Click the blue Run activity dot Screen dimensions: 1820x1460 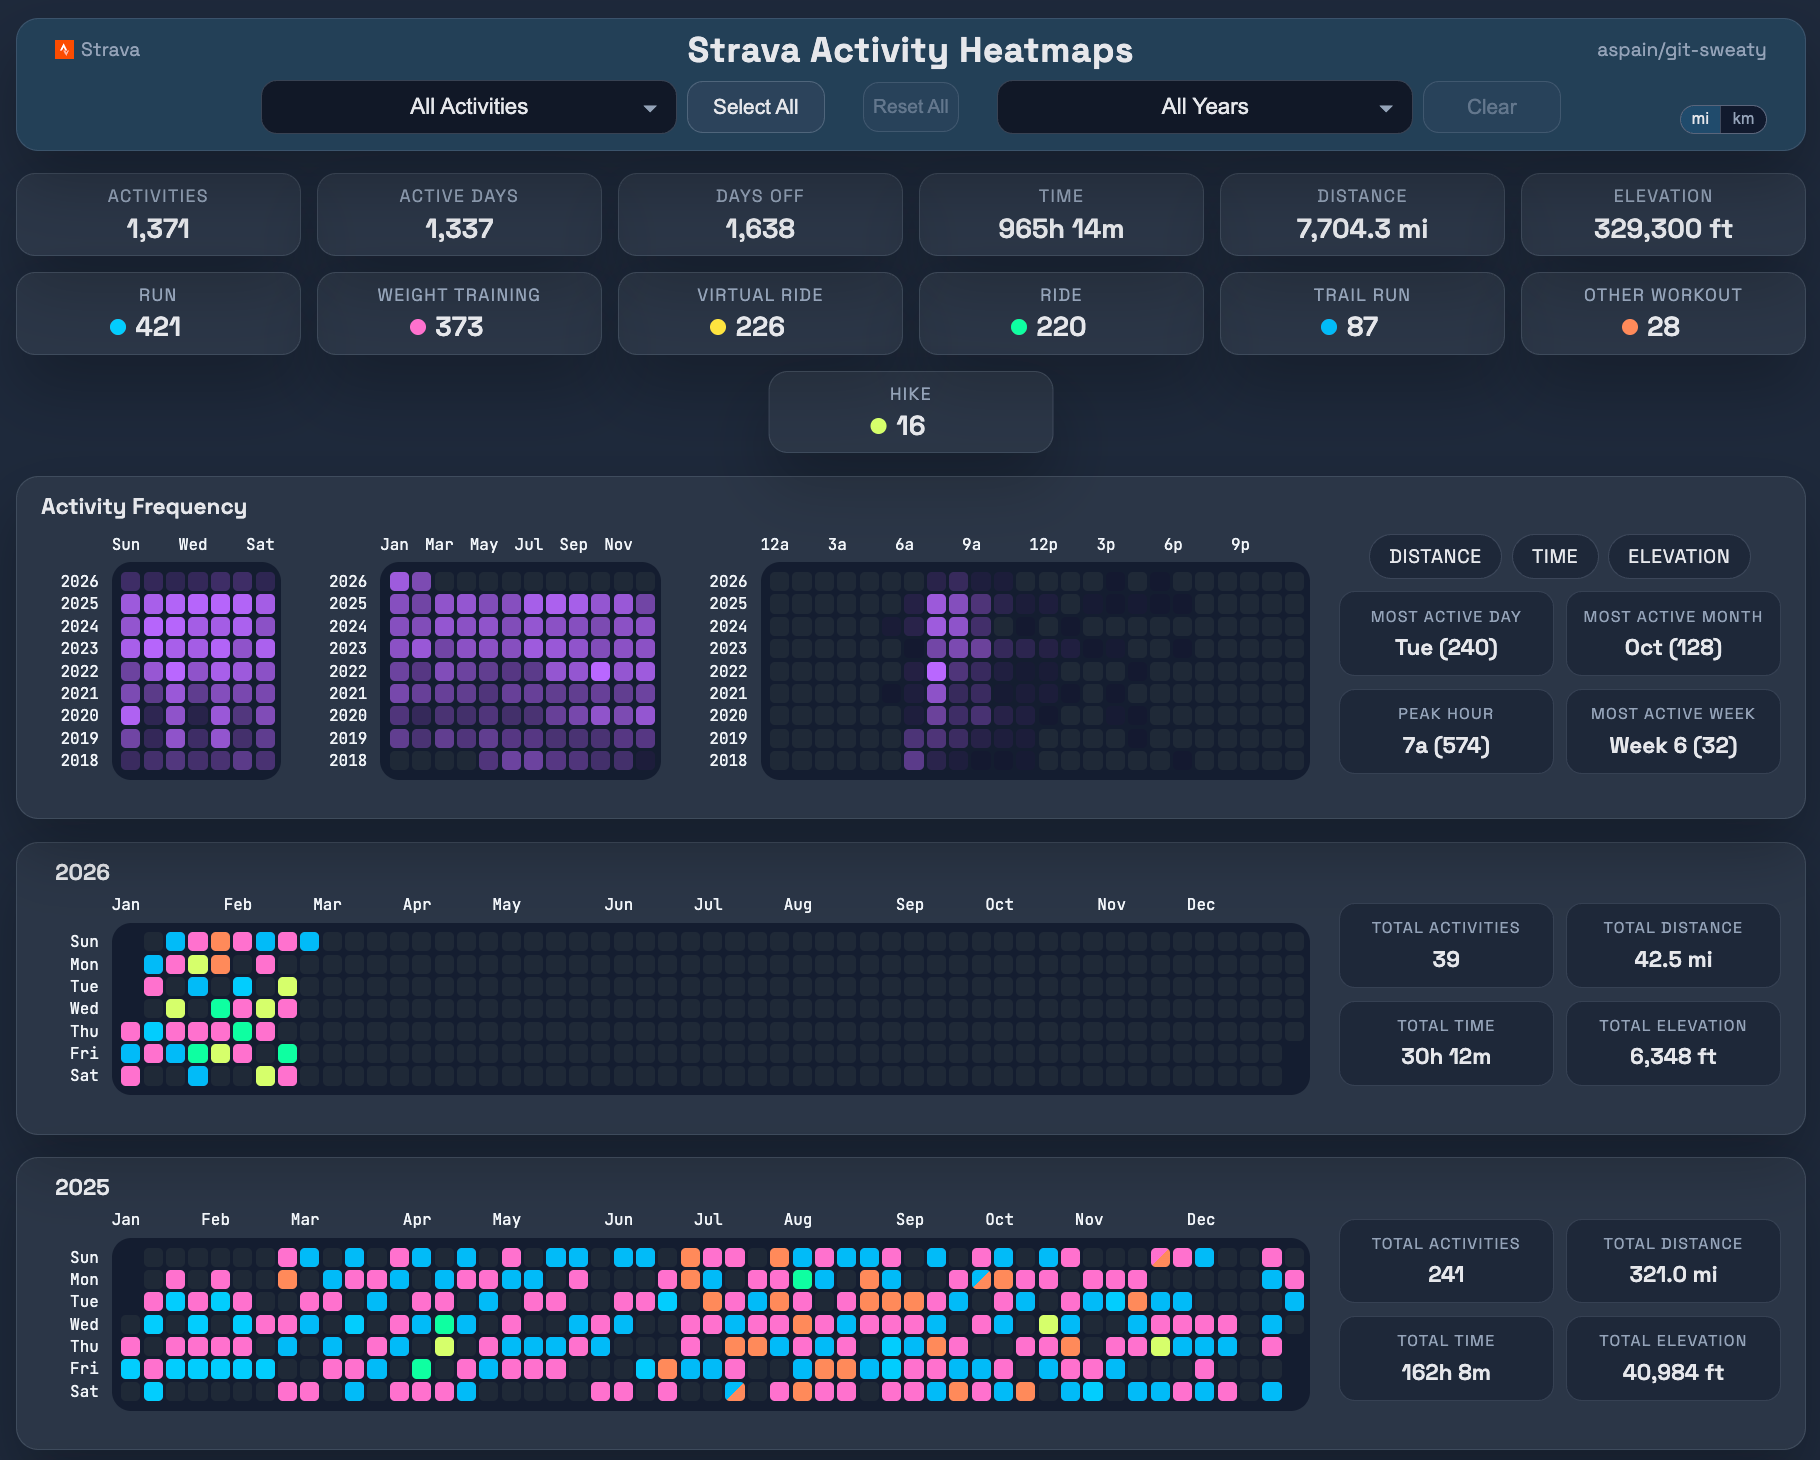118,327
